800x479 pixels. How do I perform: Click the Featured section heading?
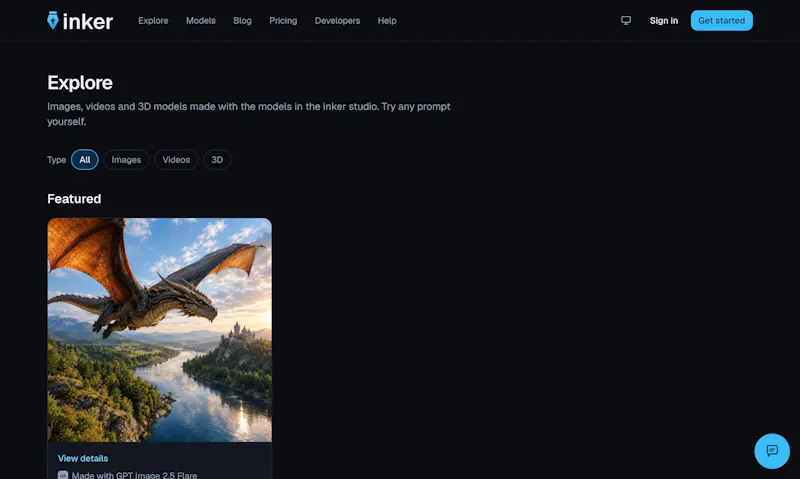pos(74,199)
